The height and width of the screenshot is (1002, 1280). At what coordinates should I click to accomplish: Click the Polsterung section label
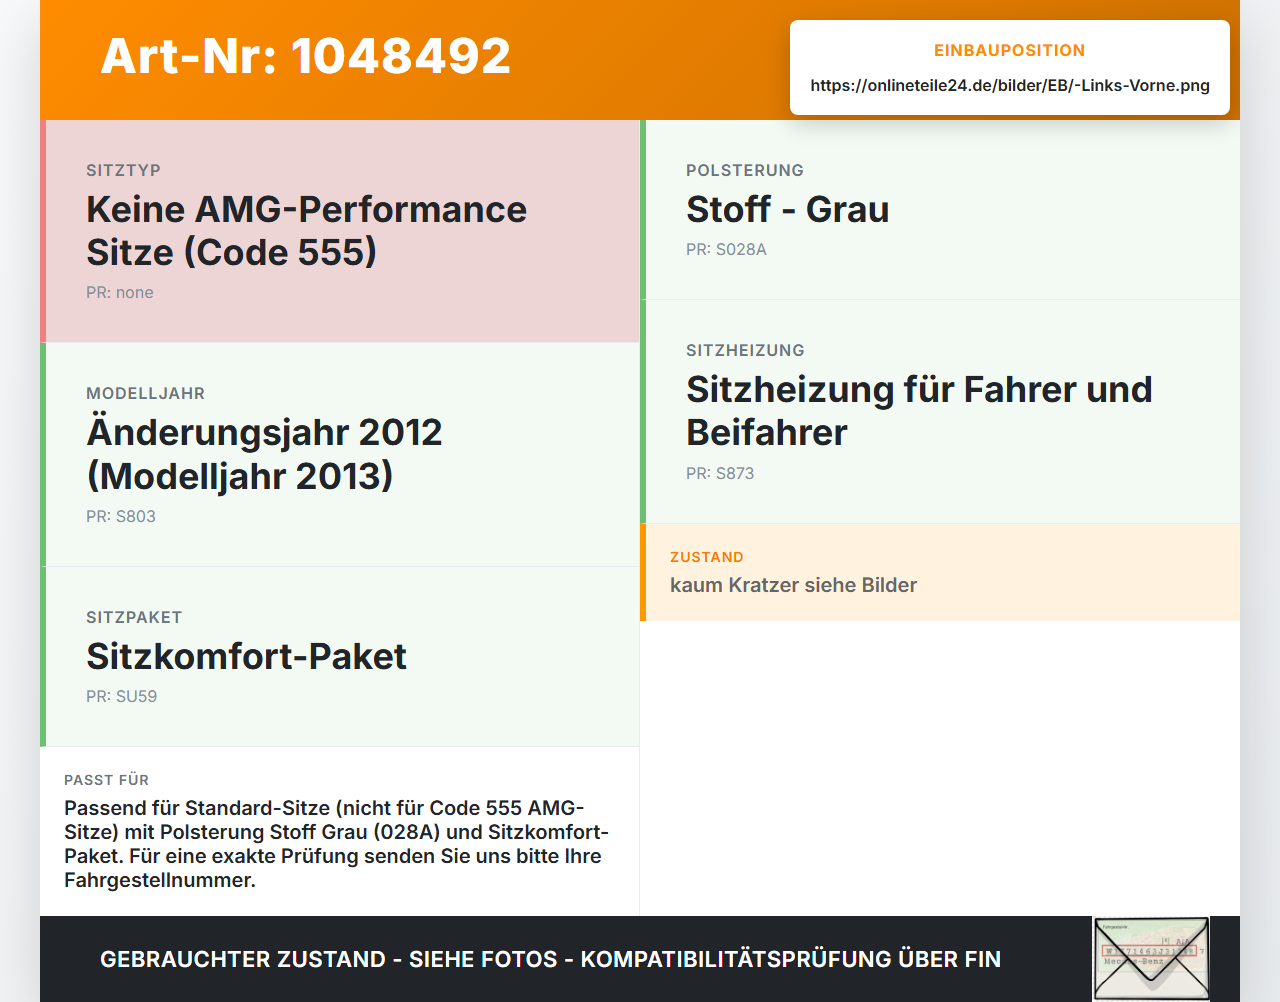click(x=745, y=171)
